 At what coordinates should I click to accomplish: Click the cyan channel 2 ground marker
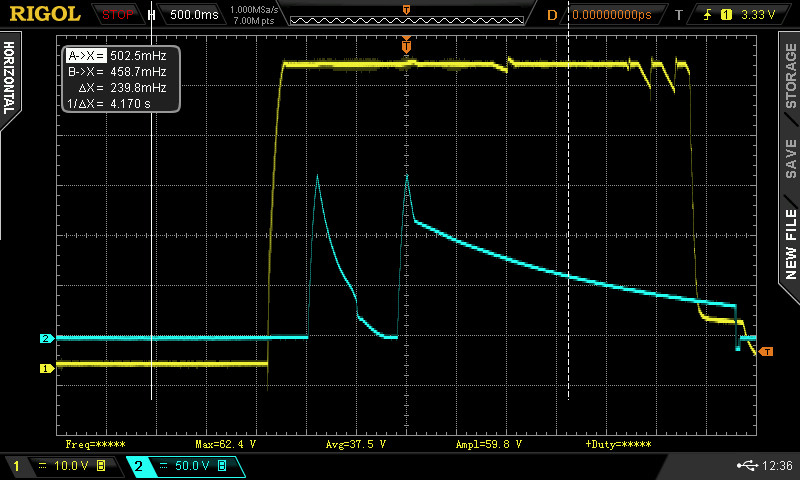click(46, 338)
